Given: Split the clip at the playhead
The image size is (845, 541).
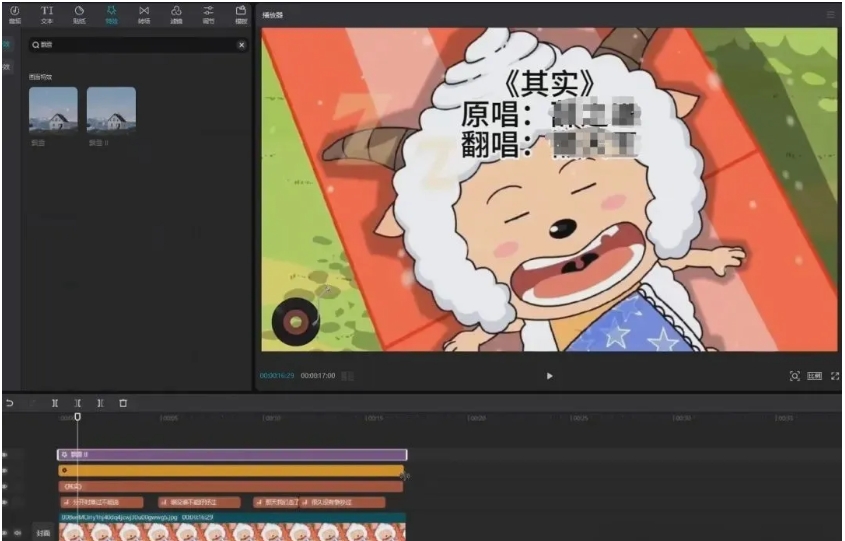Looking at the screenshot, I should pyautogui.click(x=55, y=403).
